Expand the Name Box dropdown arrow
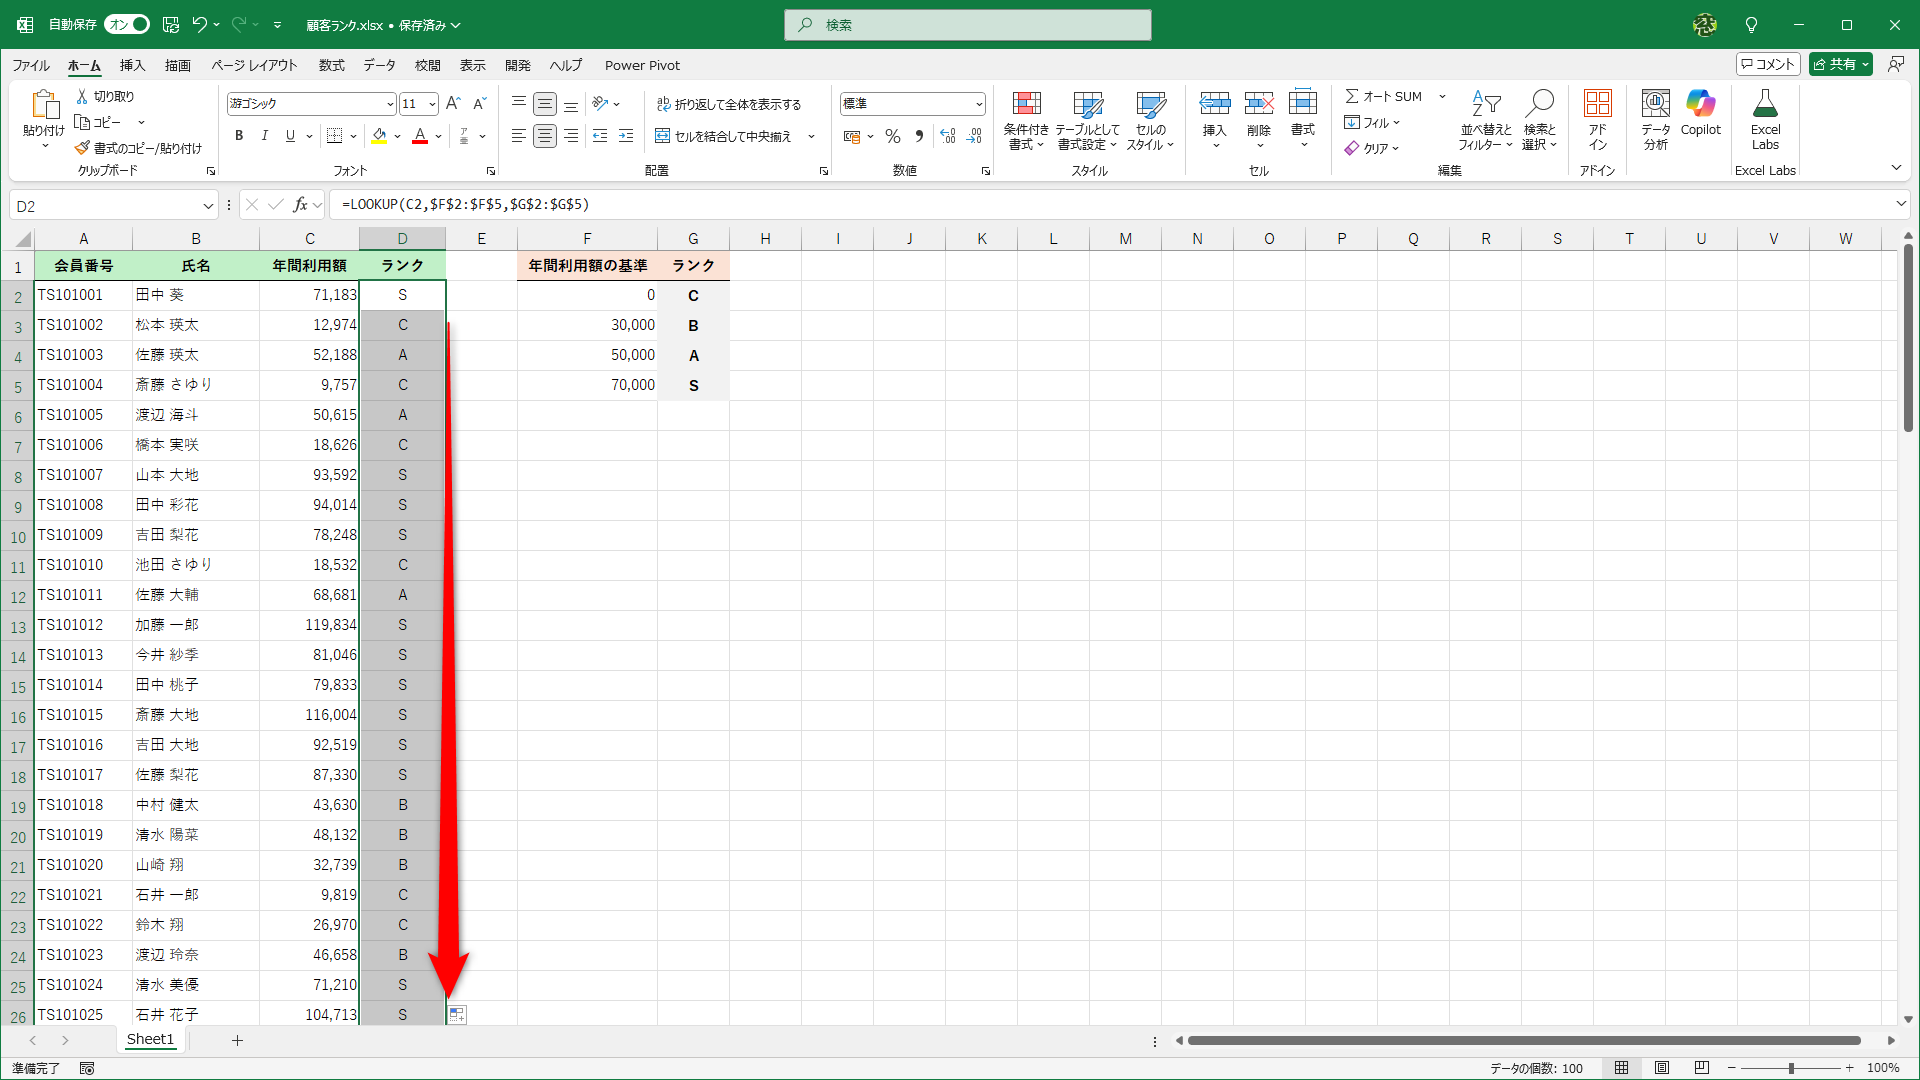 (207, 206)
